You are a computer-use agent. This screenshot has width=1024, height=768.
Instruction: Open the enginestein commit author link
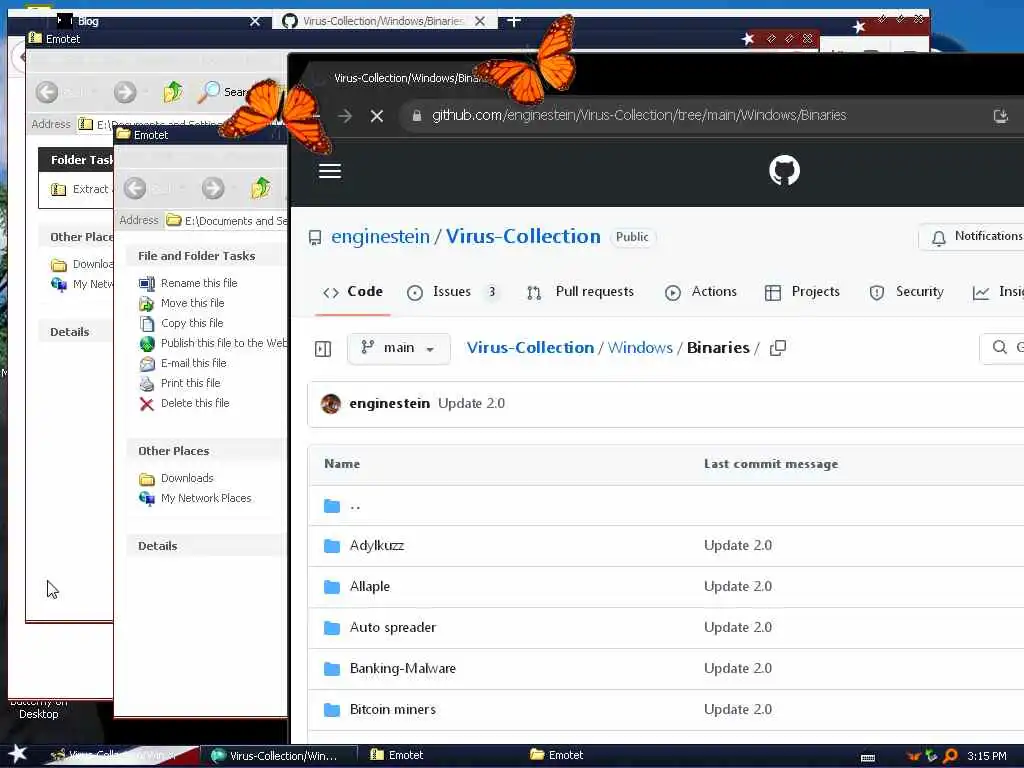[x=389, y=403]
